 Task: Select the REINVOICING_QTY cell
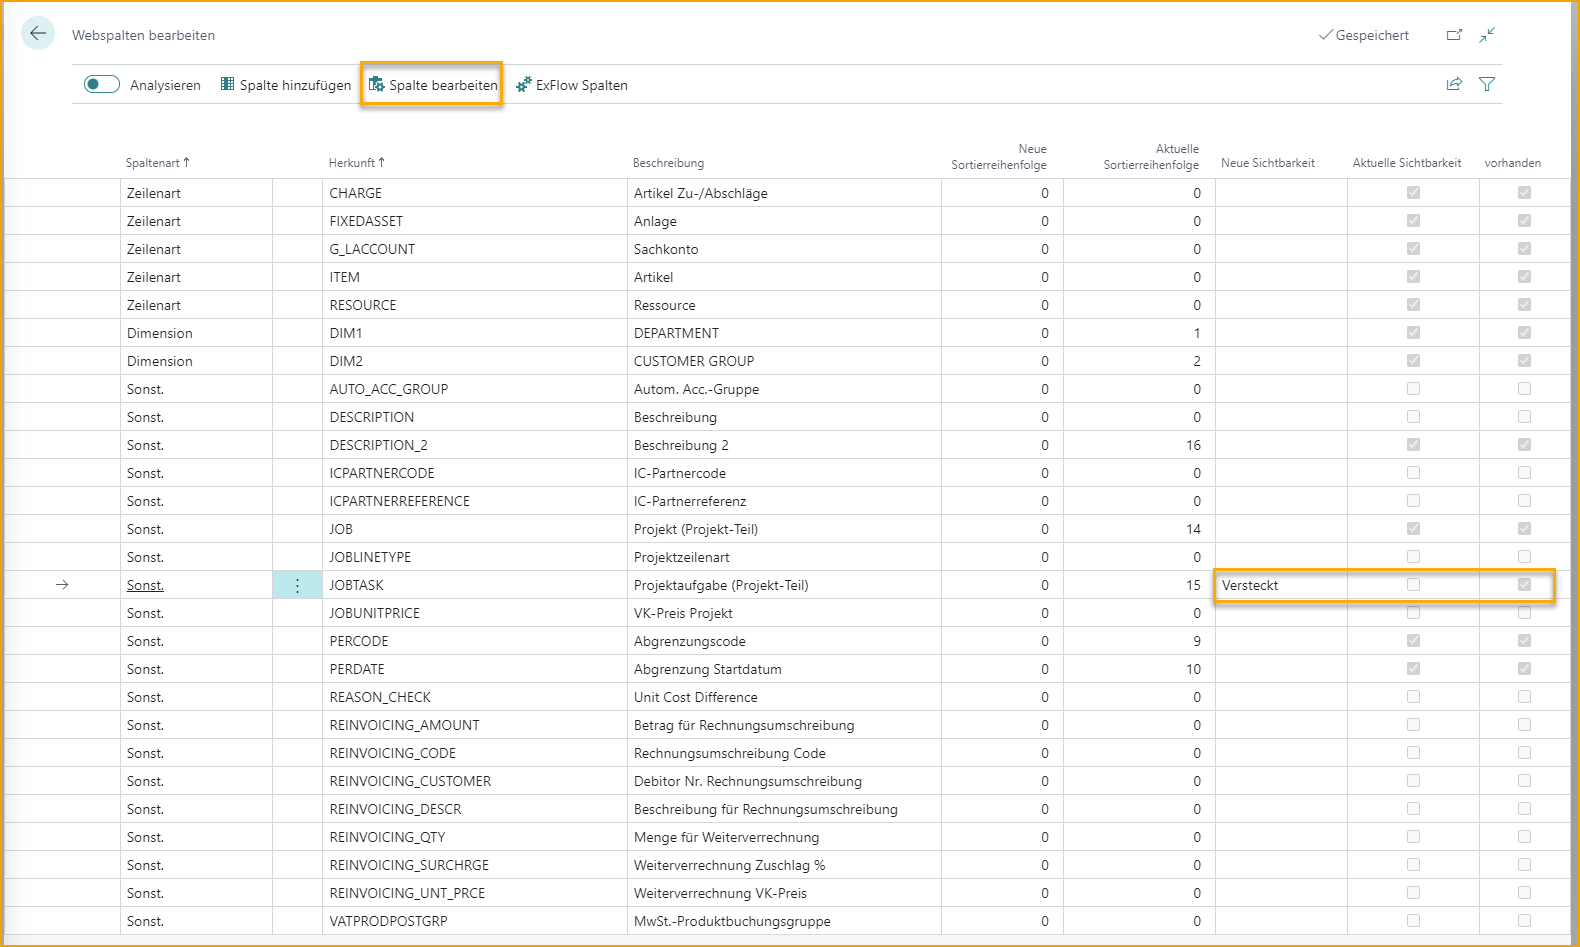(475, 837)
